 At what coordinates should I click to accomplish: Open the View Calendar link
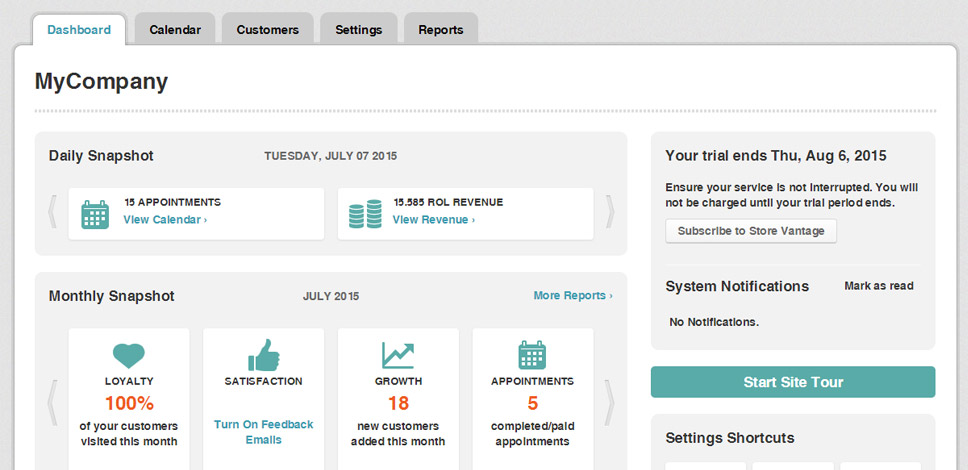165,220
